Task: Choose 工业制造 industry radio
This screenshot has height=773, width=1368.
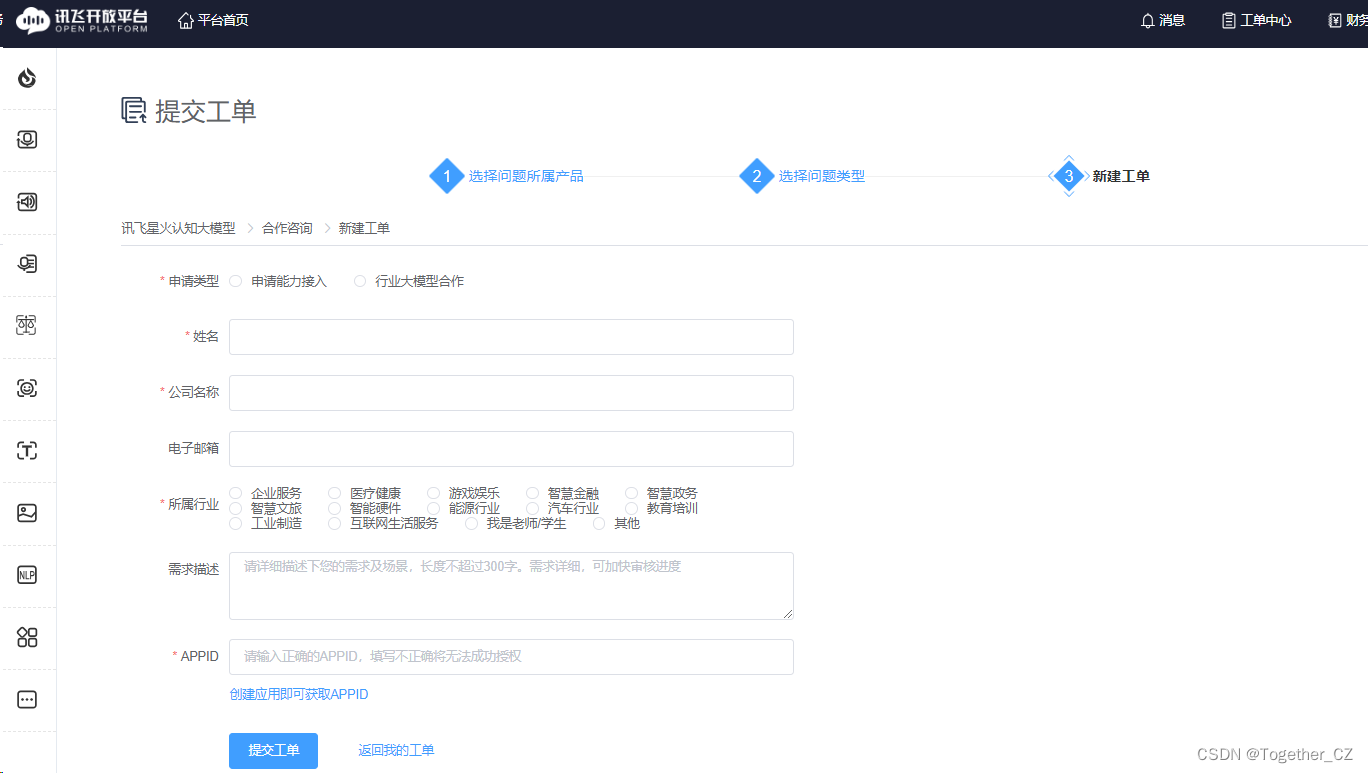Action: tap(236, 523)
